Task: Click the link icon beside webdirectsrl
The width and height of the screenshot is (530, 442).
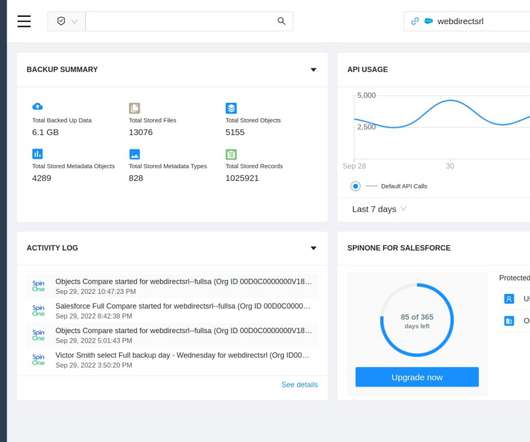Action: tap(415, 21)
